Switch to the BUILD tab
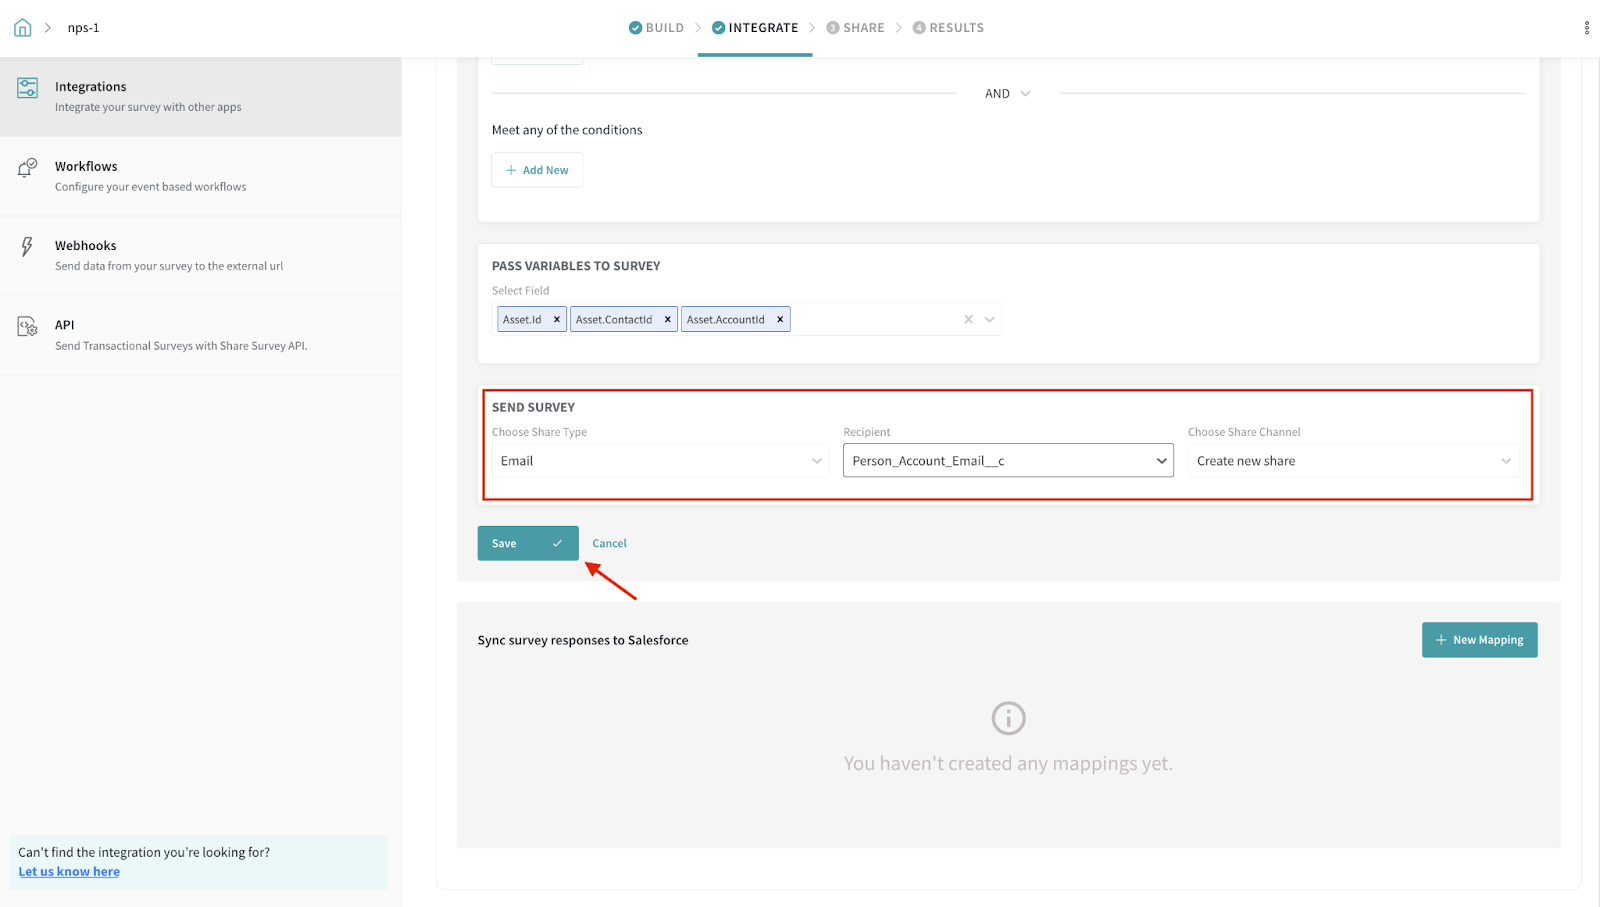1600x907 pixels. tap(657, 28)
